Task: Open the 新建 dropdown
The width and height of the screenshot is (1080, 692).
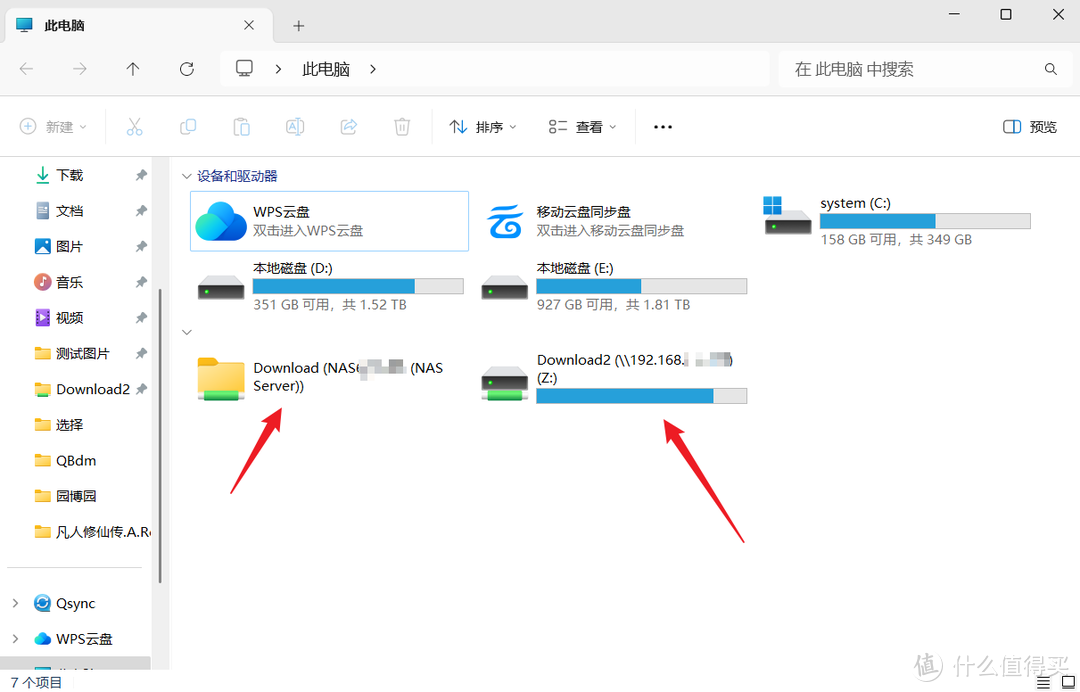Action: coord(54,127)
